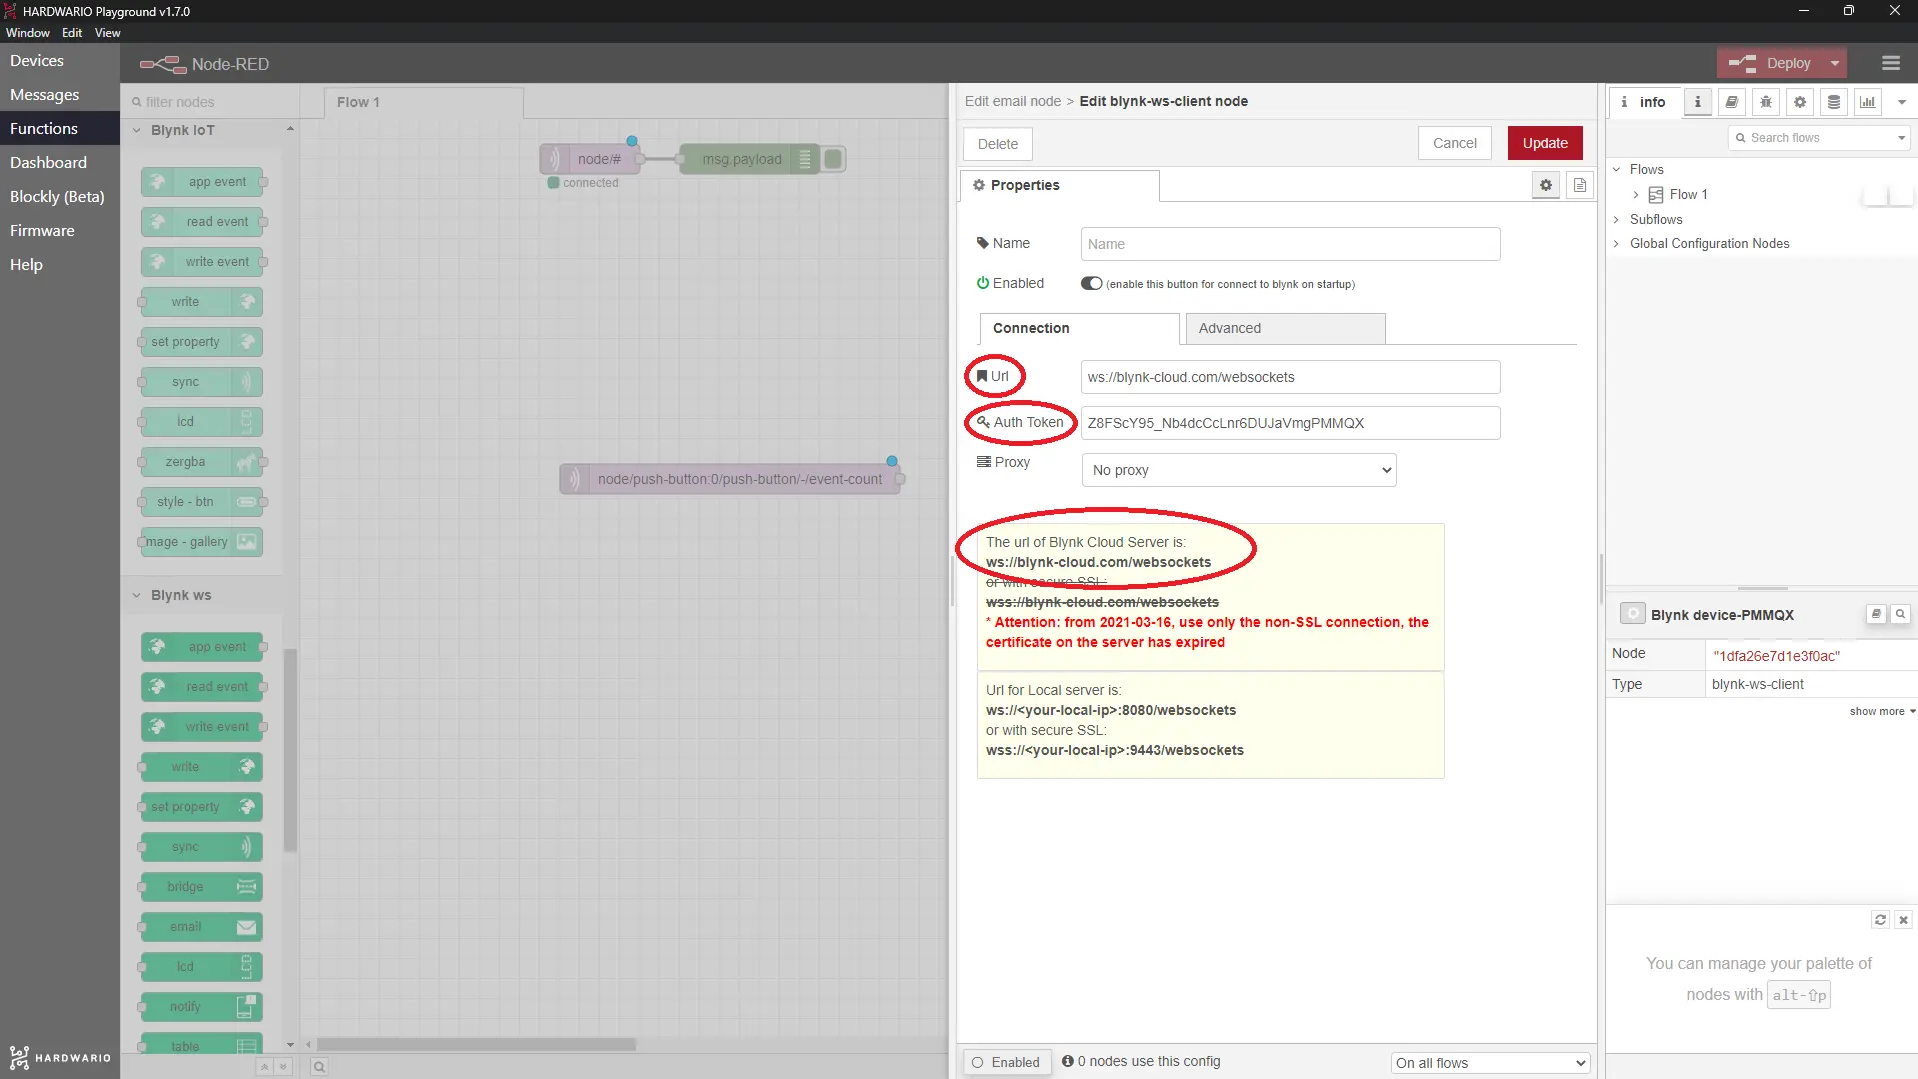Go back via the Edit email node breadcrumb
This screenshot has width=1918, height=1079.
pyautogui.click(x=1013, y=101)
